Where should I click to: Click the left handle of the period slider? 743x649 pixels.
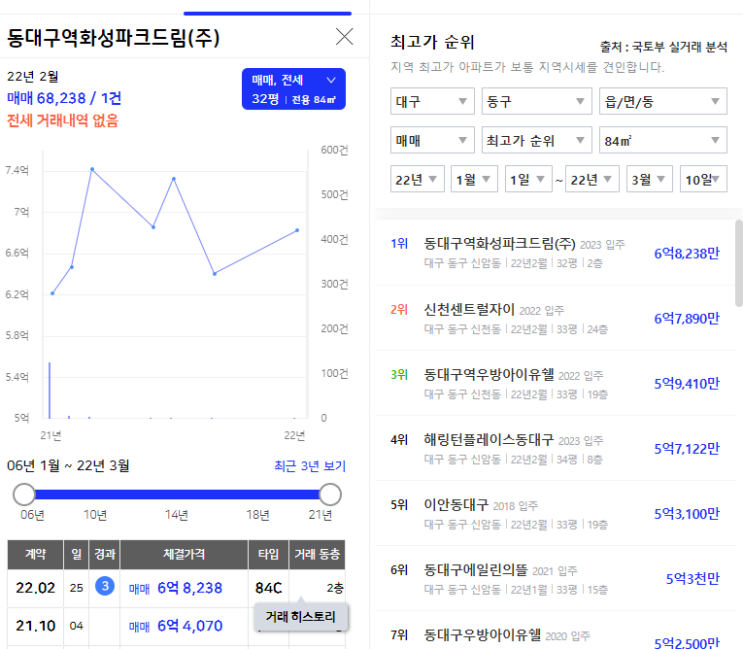[24, 495]
